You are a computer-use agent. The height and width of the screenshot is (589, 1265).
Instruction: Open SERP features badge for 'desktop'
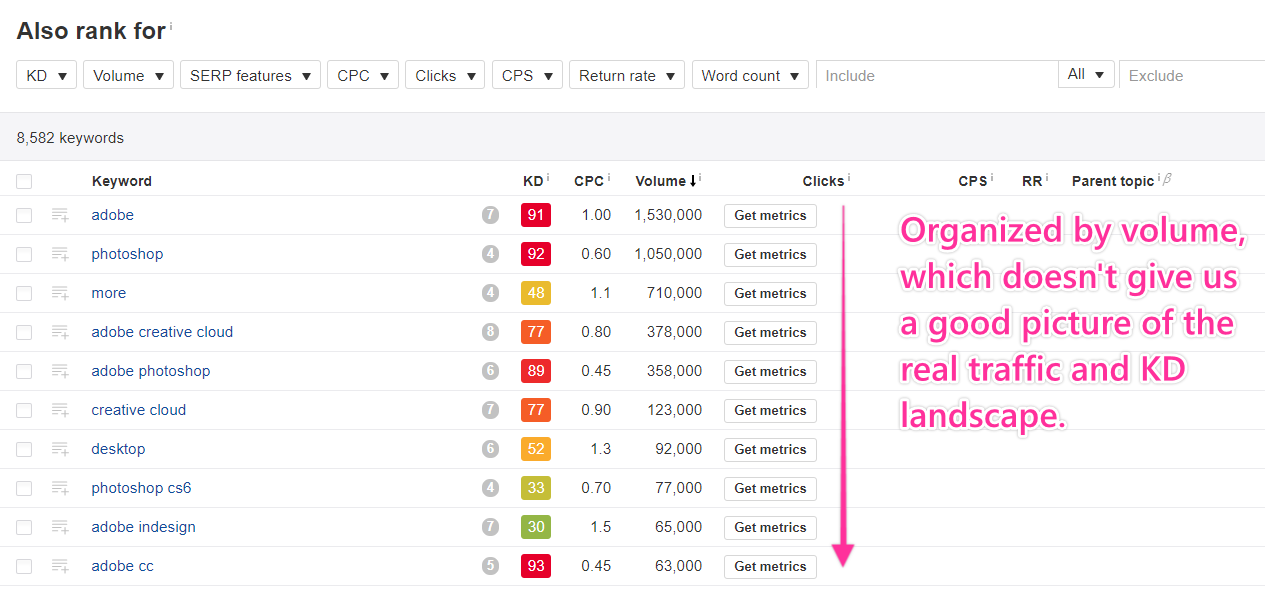coord(490,449)
